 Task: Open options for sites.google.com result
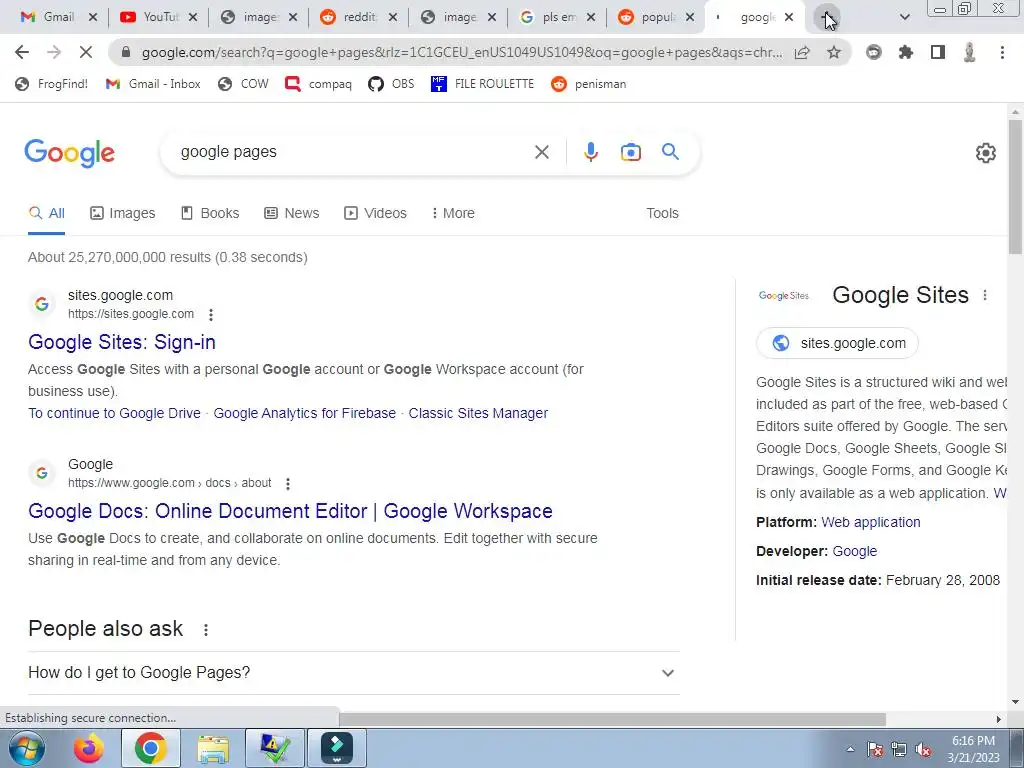210,315
